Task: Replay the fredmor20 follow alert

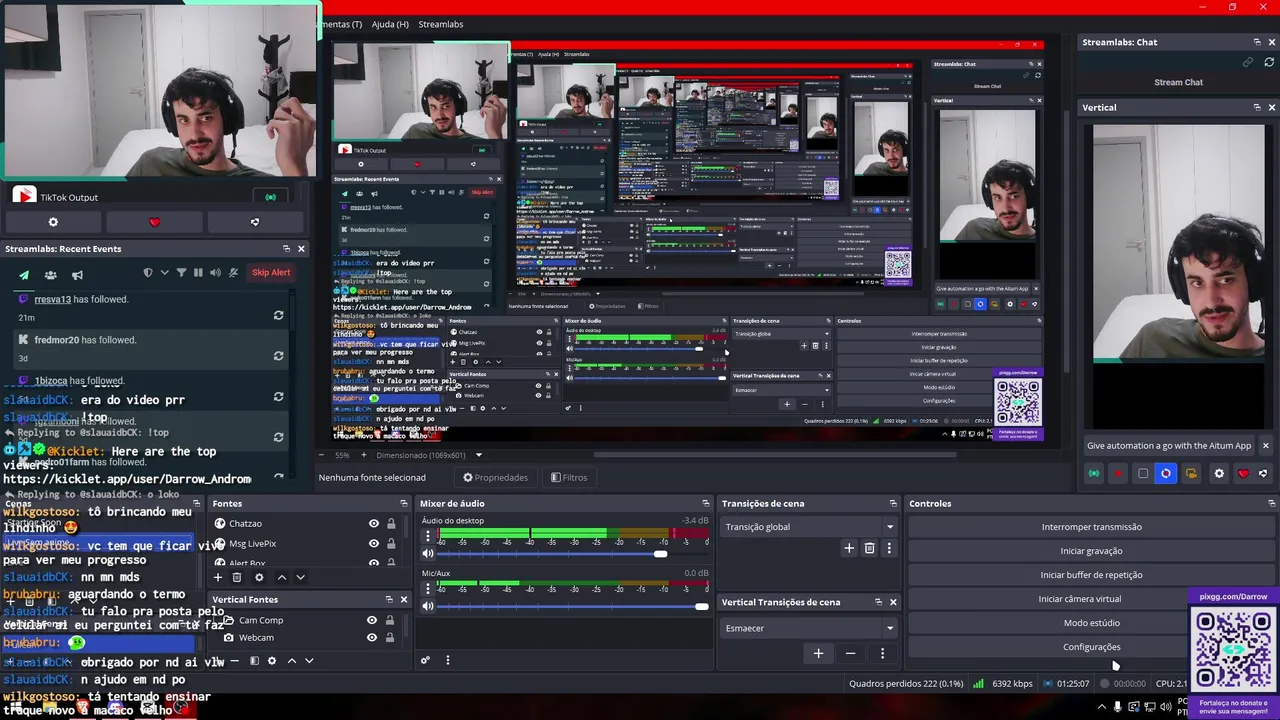Action: coord(278,356)
